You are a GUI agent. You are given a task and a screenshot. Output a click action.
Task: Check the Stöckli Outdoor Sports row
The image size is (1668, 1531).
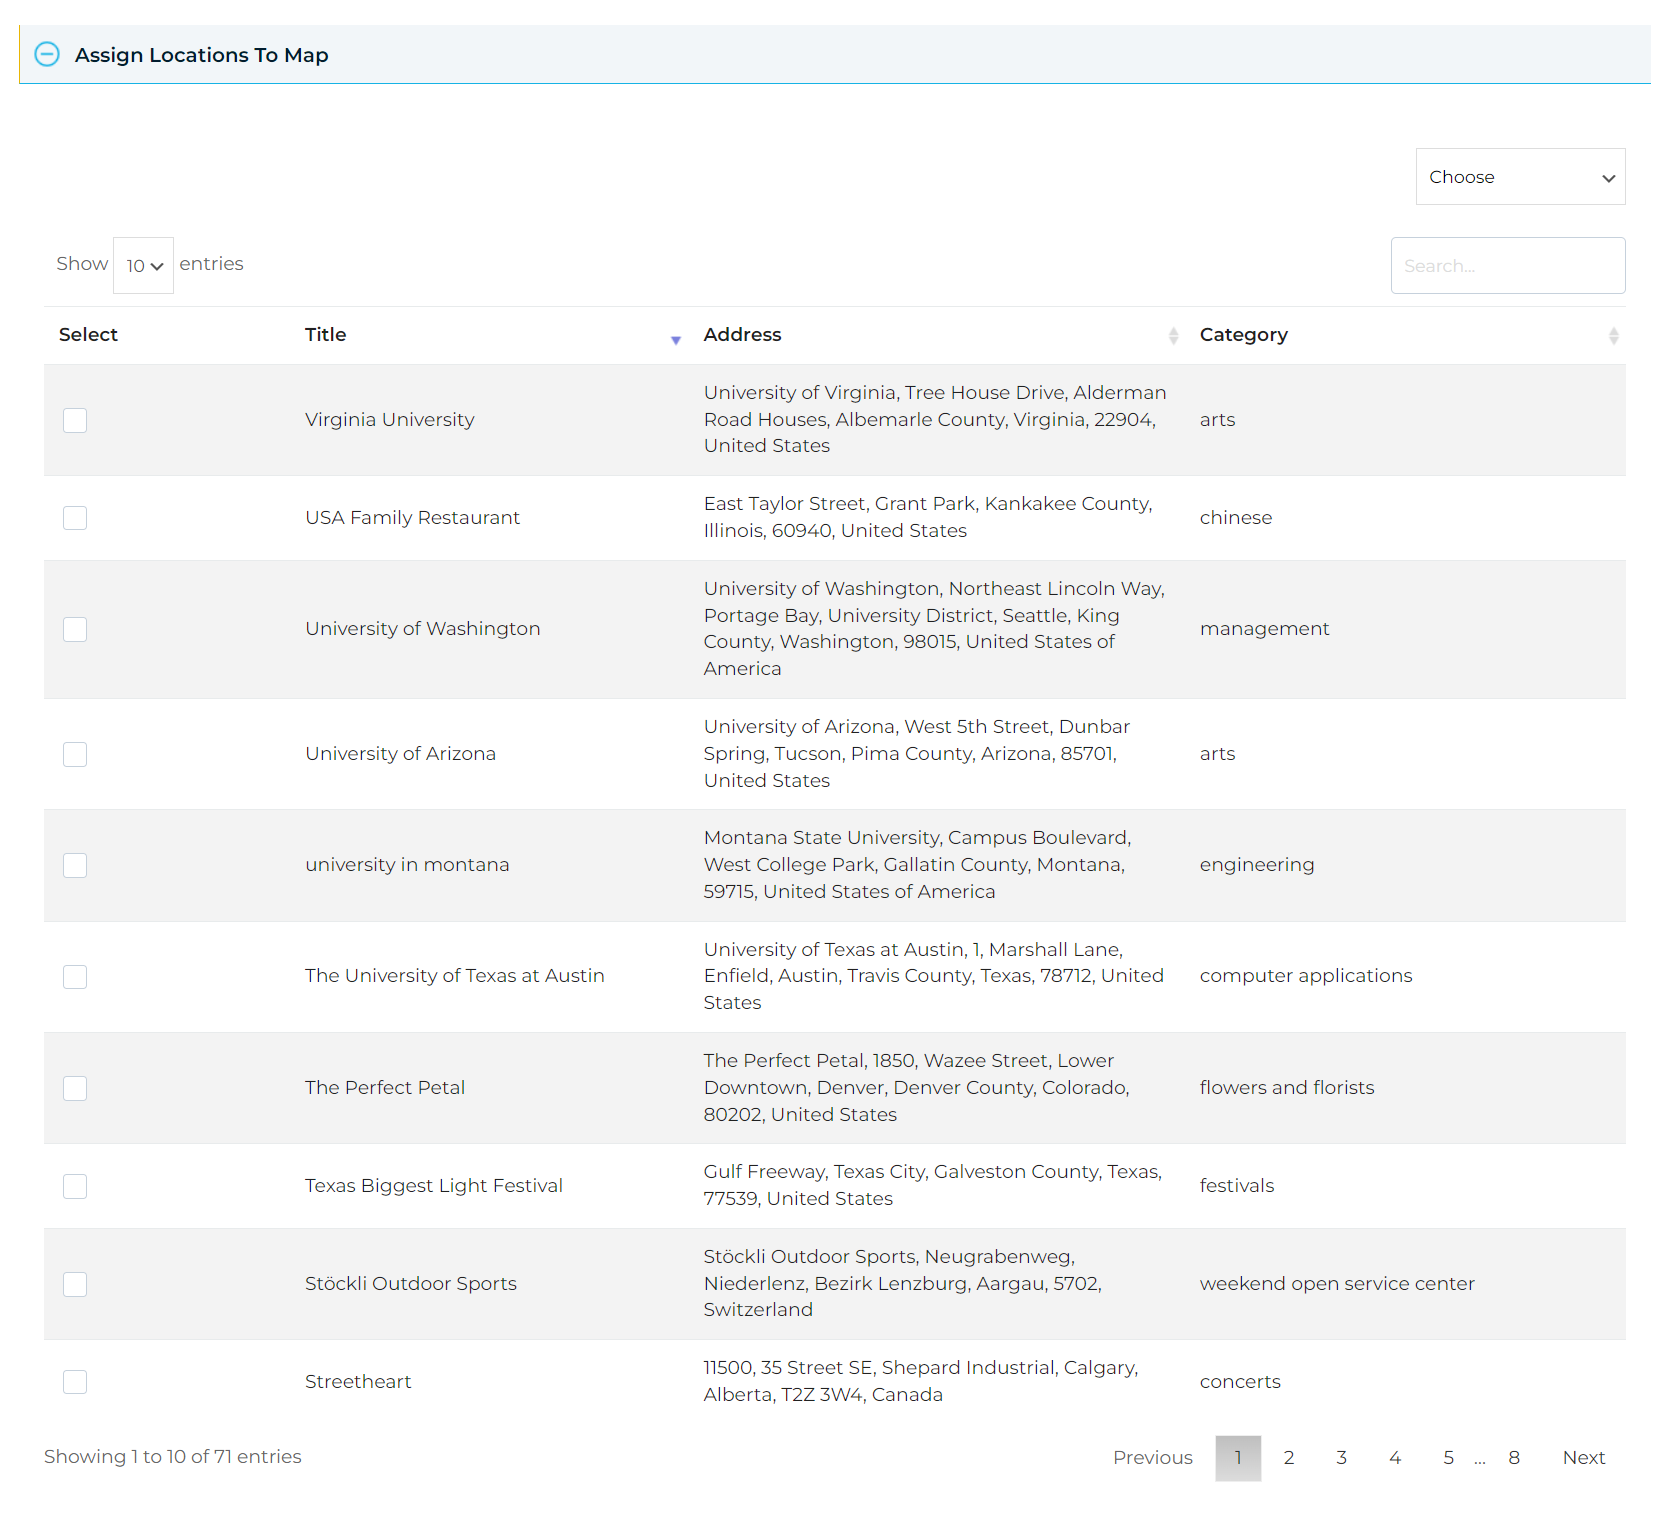tap(75, 1284)
